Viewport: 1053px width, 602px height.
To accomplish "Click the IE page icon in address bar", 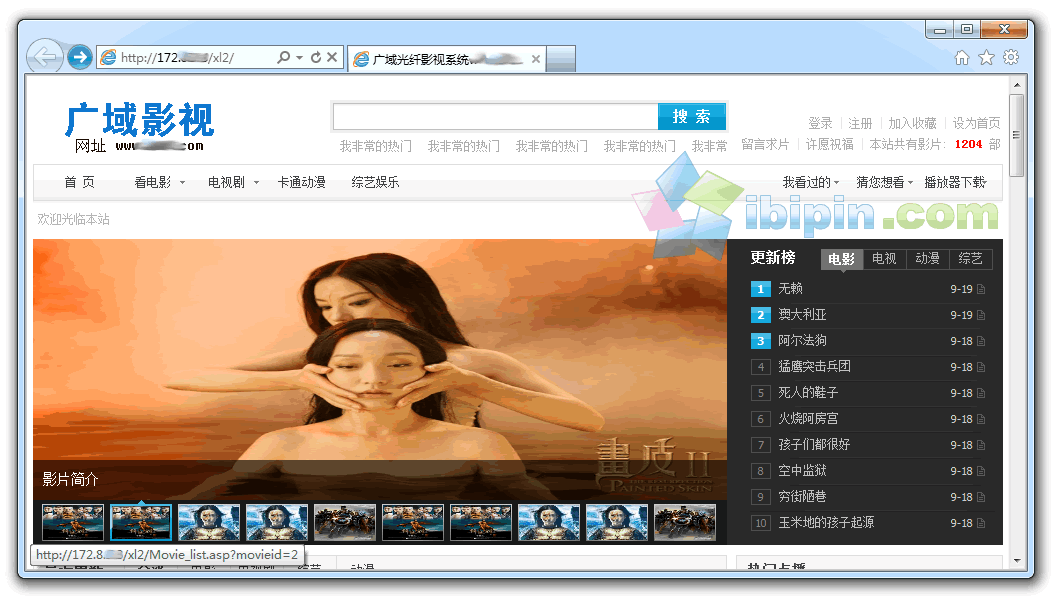I will [x=108, y=58].
